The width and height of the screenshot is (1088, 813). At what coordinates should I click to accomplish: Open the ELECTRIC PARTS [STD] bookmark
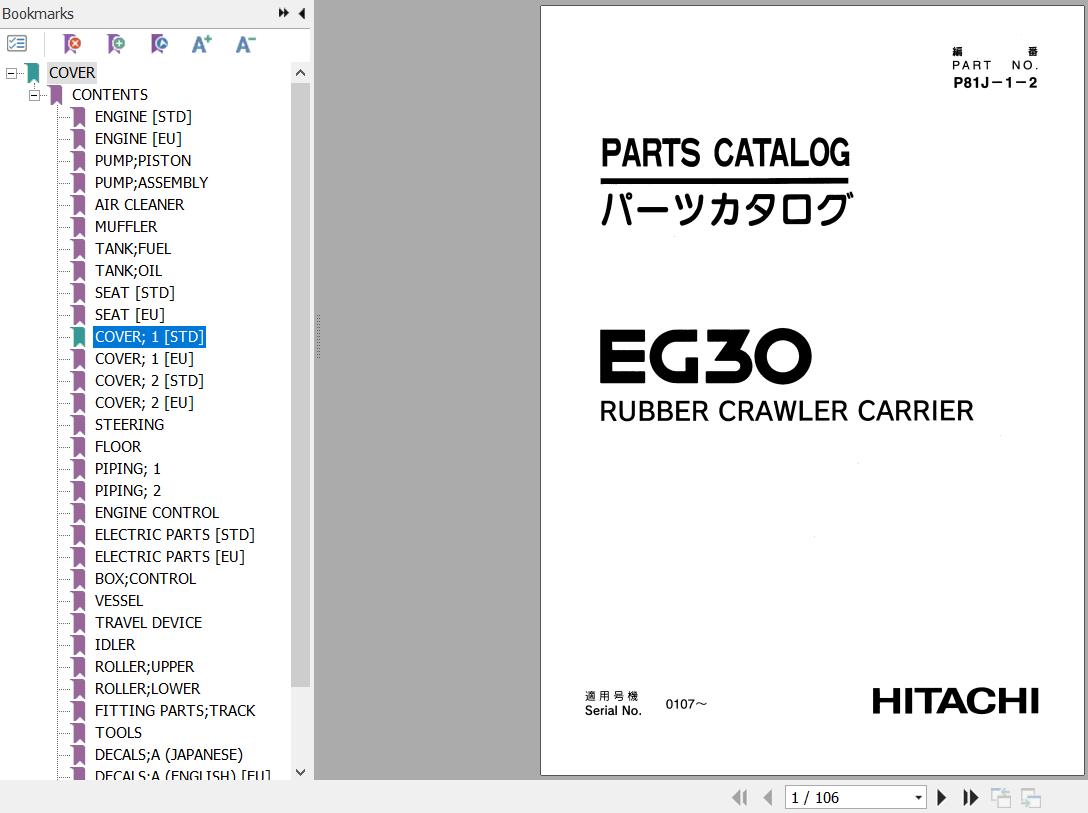(x=175, y=535)
